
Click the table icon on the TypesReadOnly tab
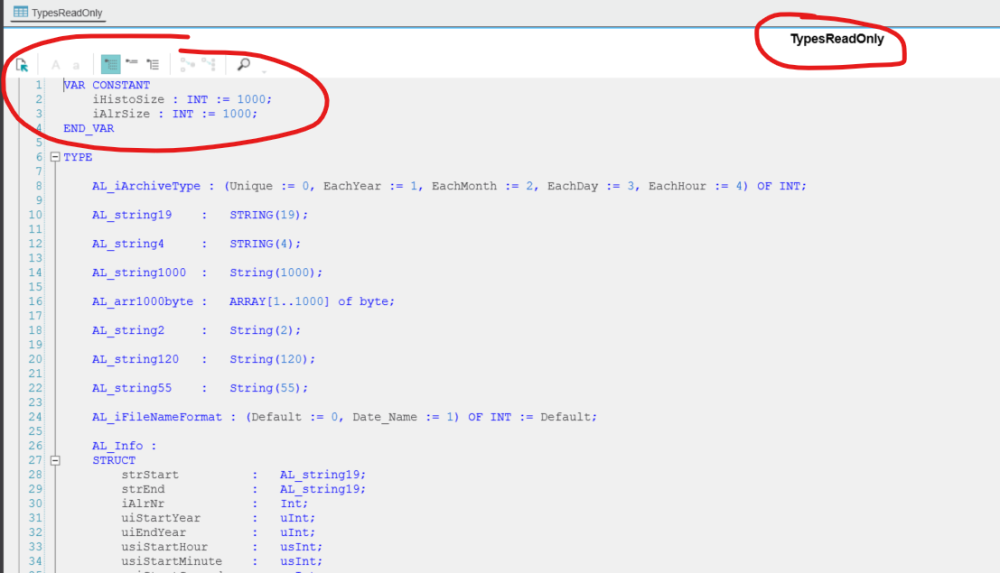pyautogui.click(x=20, y=13)
